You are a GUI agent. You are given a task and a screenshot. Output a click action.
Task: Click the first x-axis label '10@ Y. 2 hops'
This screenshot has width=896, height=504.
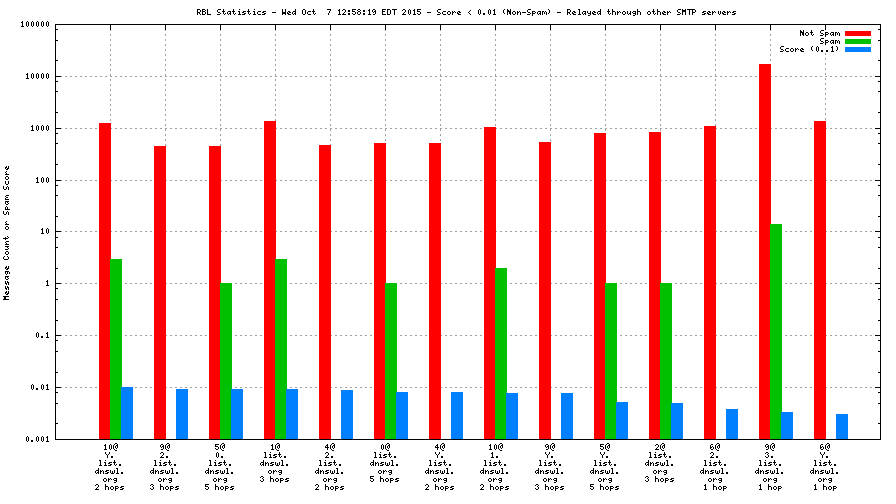point(111,466)
